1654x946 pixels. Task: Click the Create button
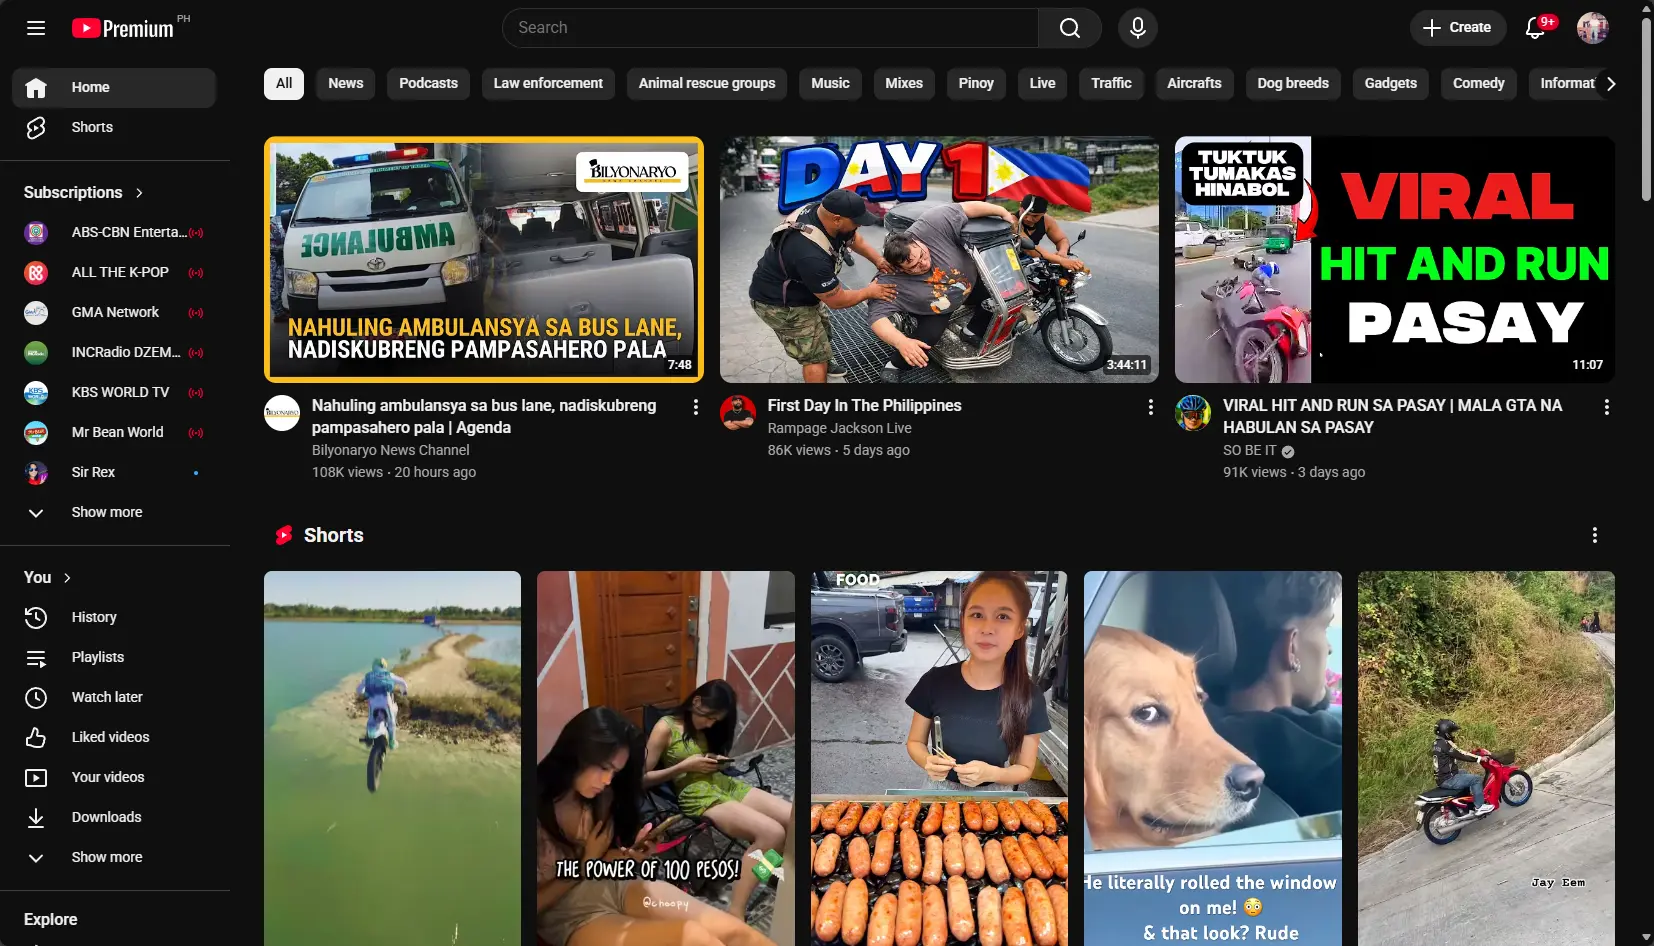tap(1457, 28)
